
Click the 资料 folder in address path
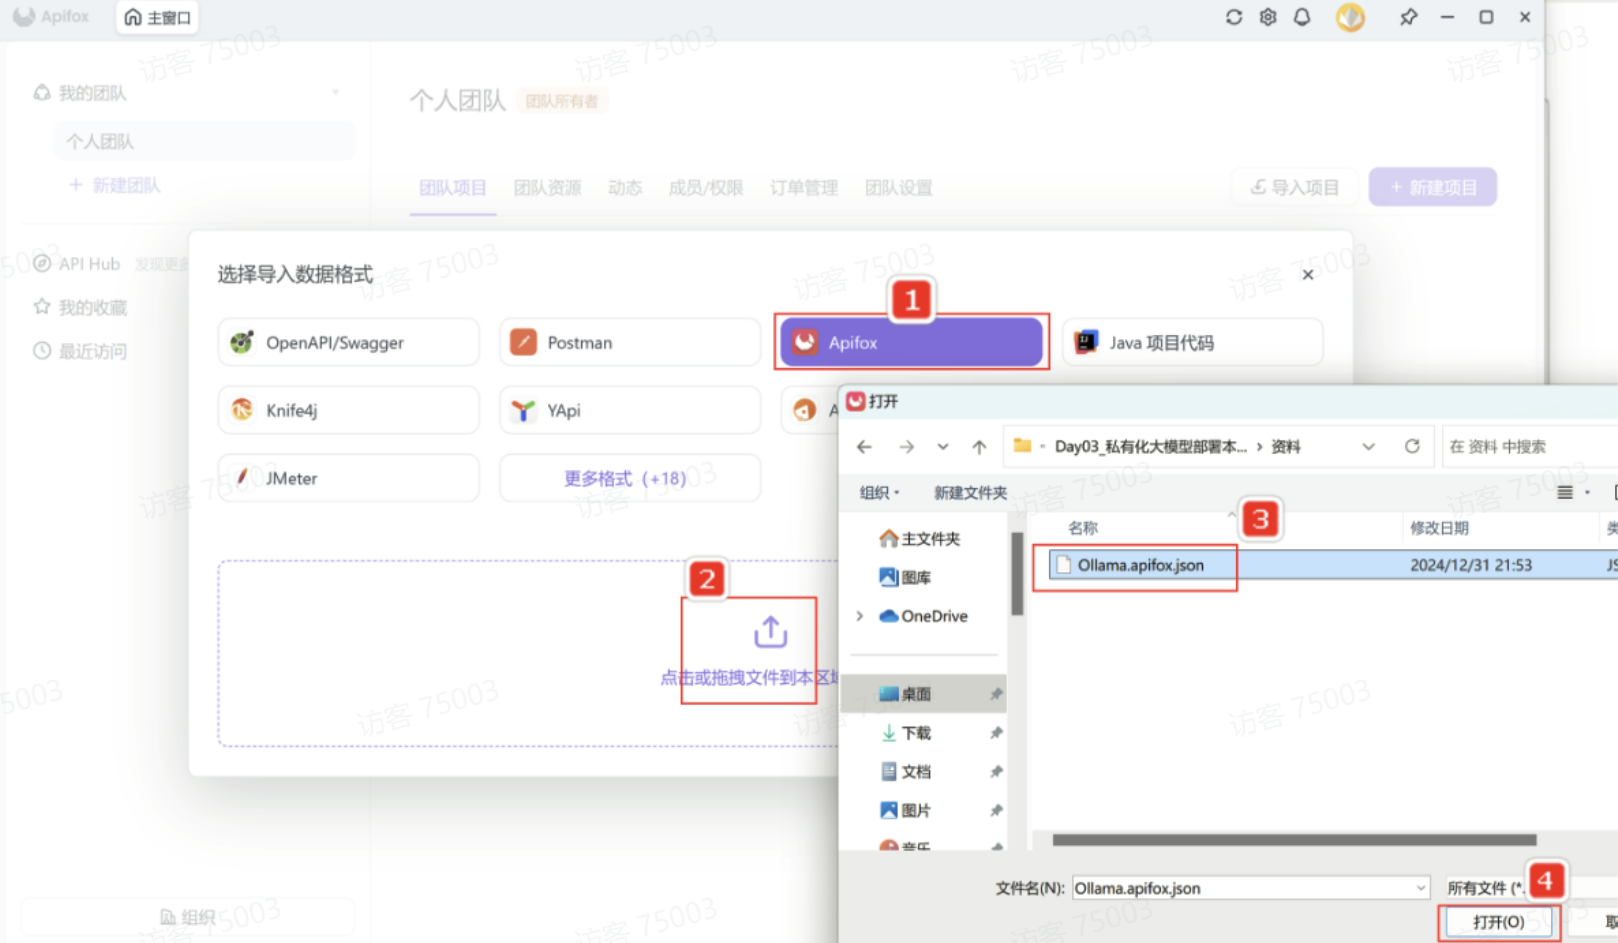pos(1285,447)
